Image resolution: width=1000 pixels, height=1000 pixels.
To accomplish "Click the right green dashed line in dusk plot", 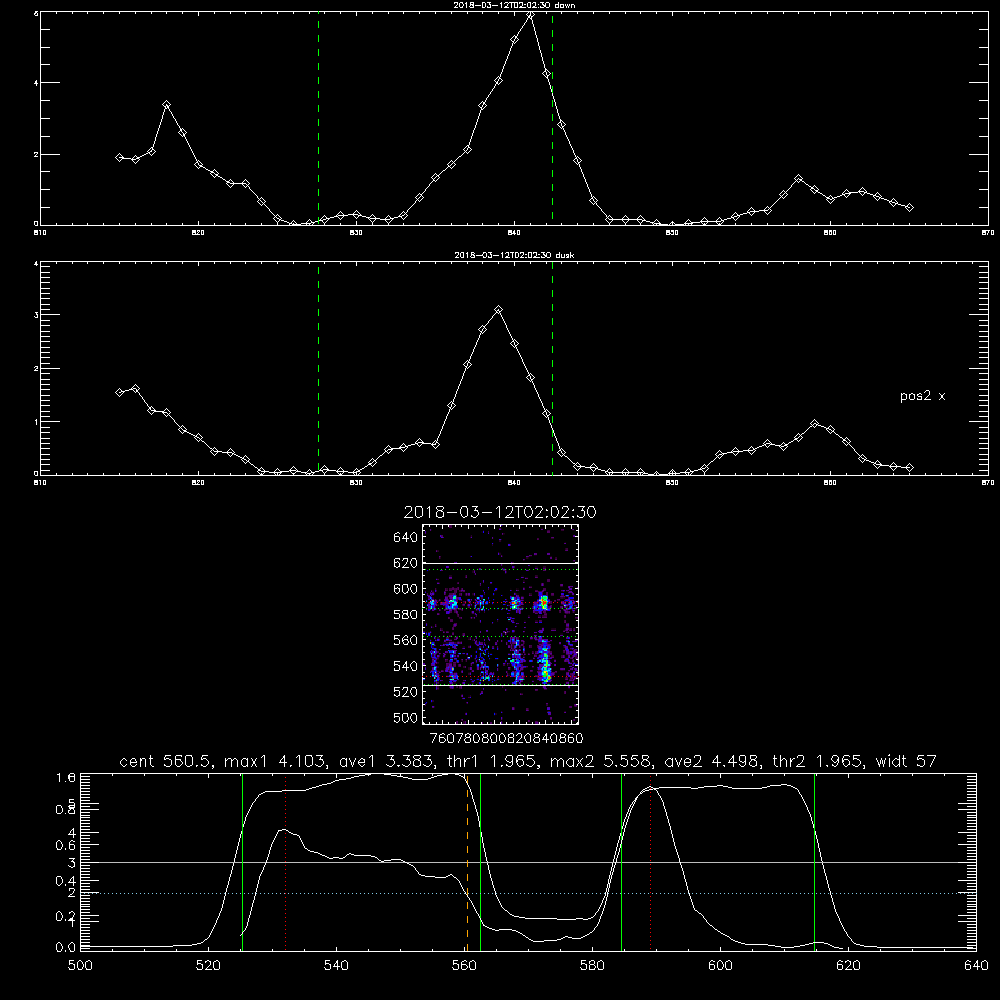I will (552, 368).
